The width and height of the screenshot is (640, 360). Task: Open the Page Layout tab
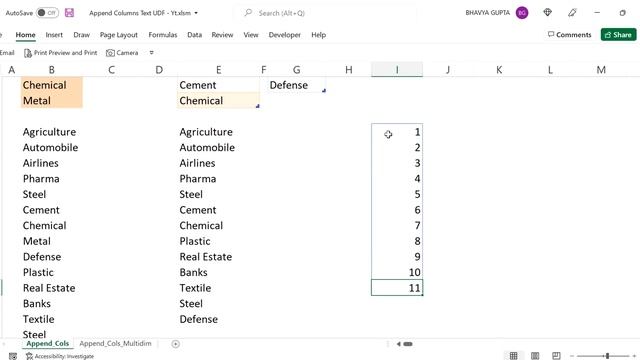(x=119, y=35)
